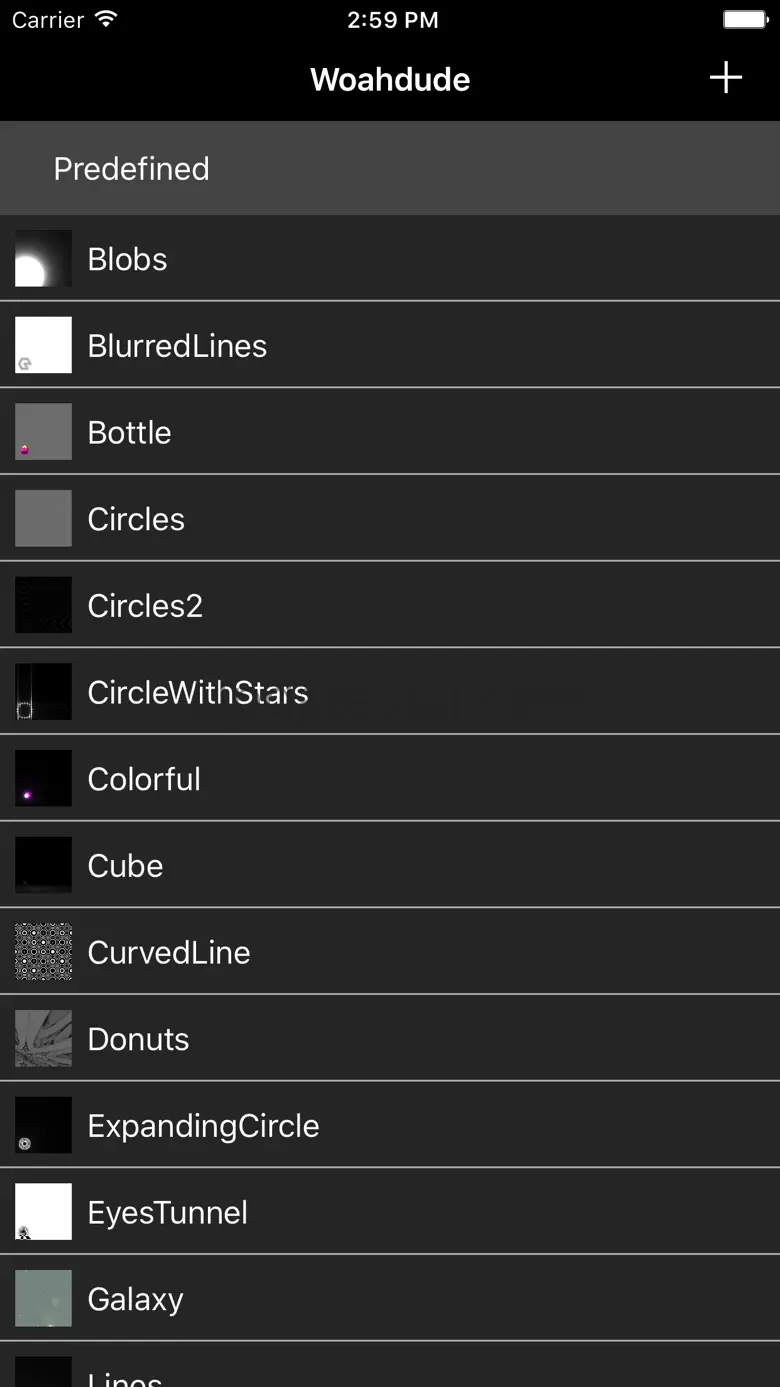Tap the battery indicator in status bar

[x=745, y=20]
